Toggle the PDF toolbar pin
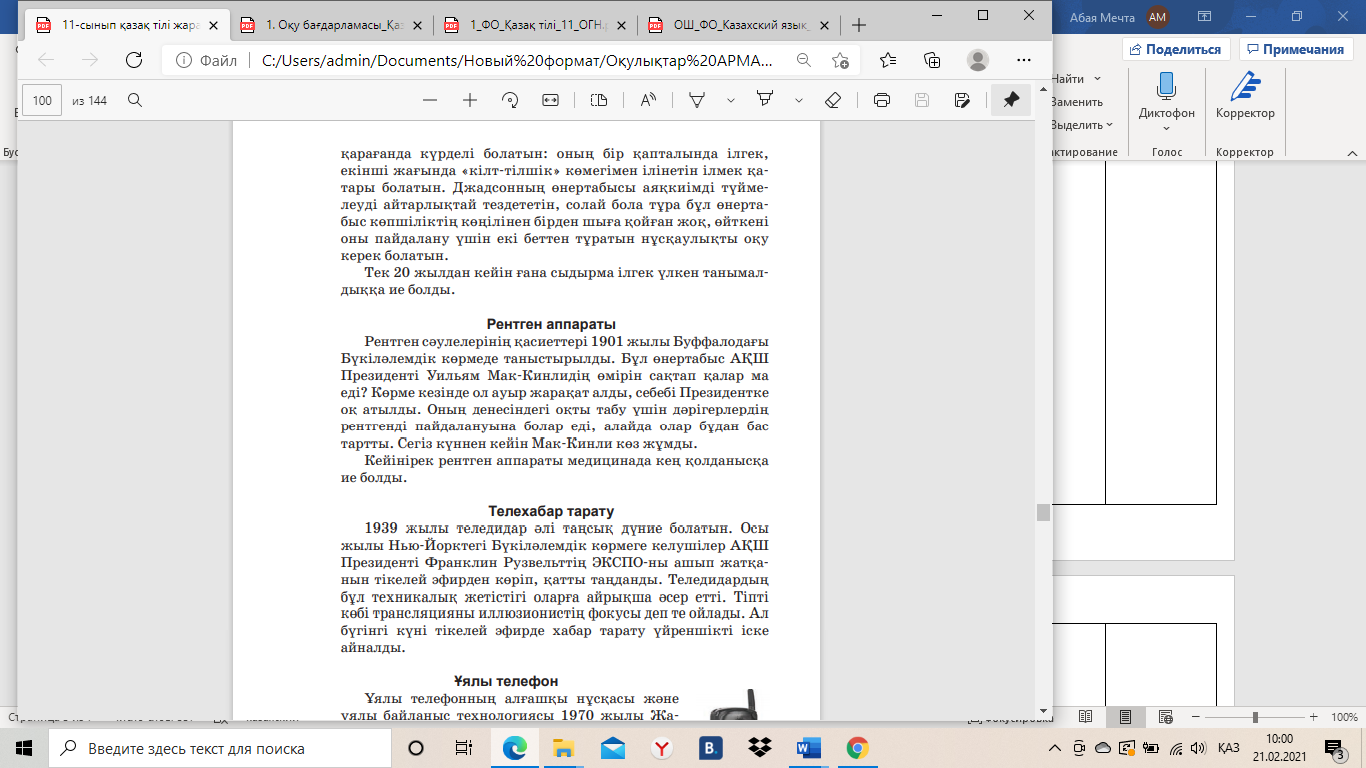The image size is (1366, 768). click(x=1011, y=100)
